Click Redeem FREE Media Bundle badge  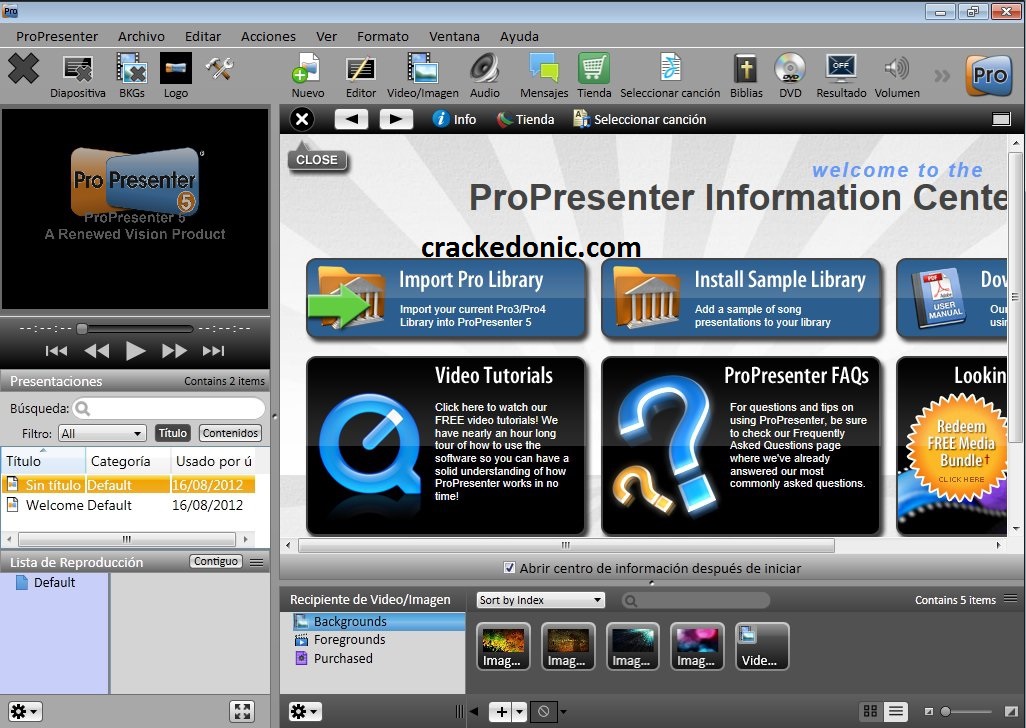[961, 449]
